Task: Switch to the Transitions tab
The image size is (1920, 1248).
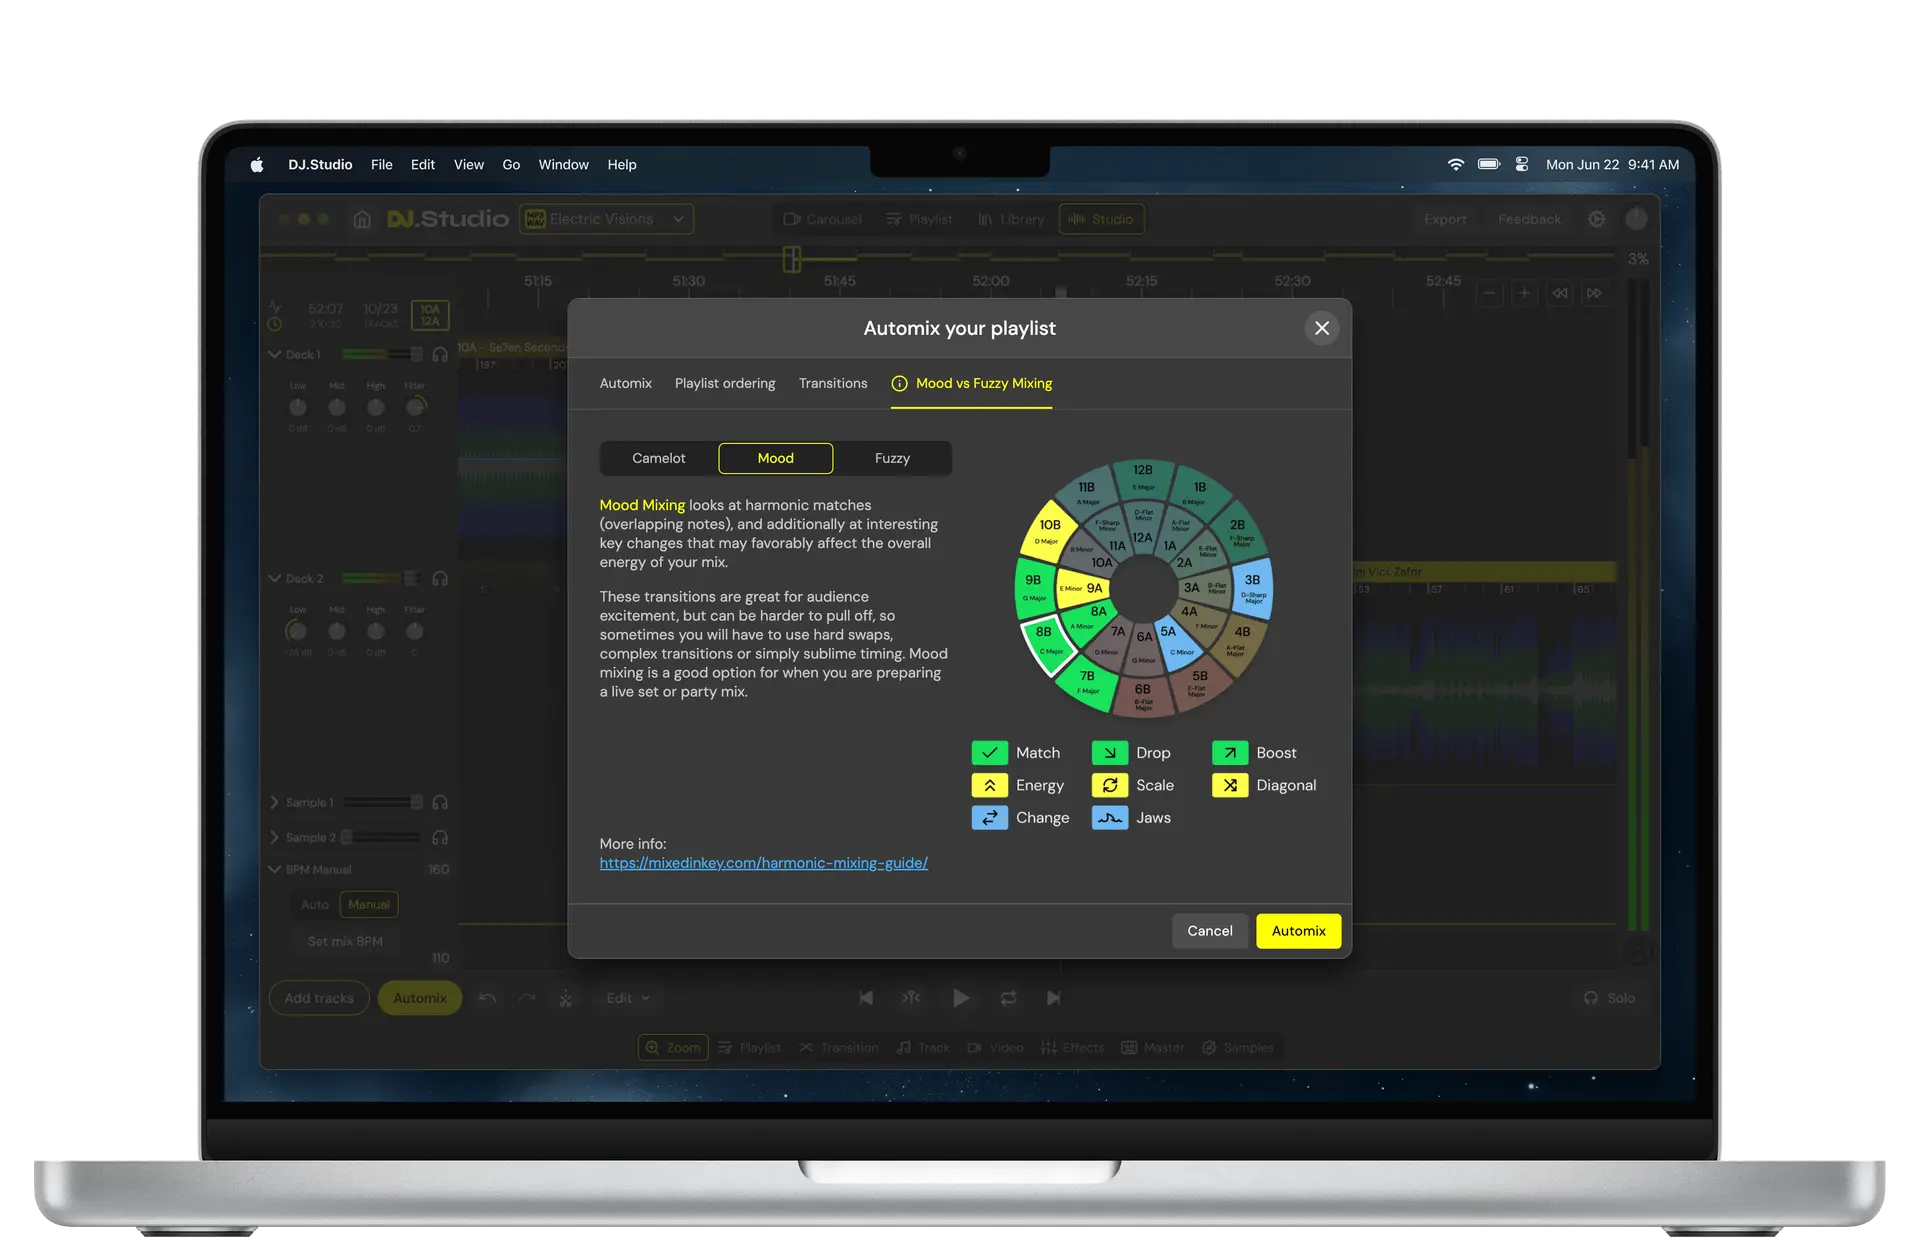Action: point(833,384)
